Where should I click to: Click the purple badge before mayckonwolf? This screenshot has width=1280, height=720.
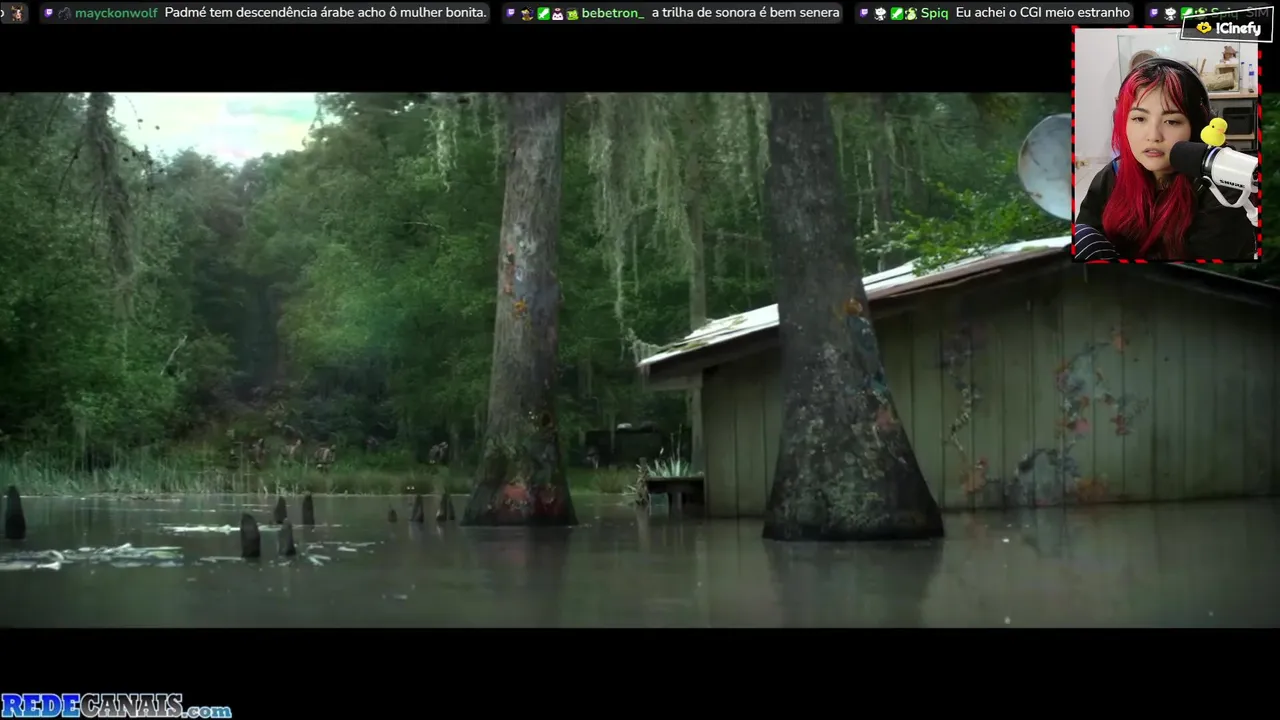click(x=48, y=13)
